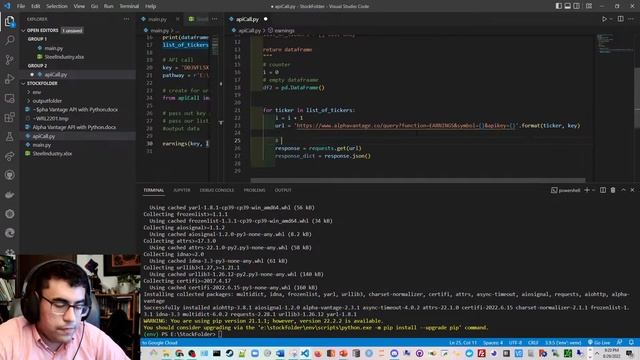Image resolution: width=640 pixels, height=360 pixels.
Task: Click the notifications bell in status bar
Action: coord(631,342)
